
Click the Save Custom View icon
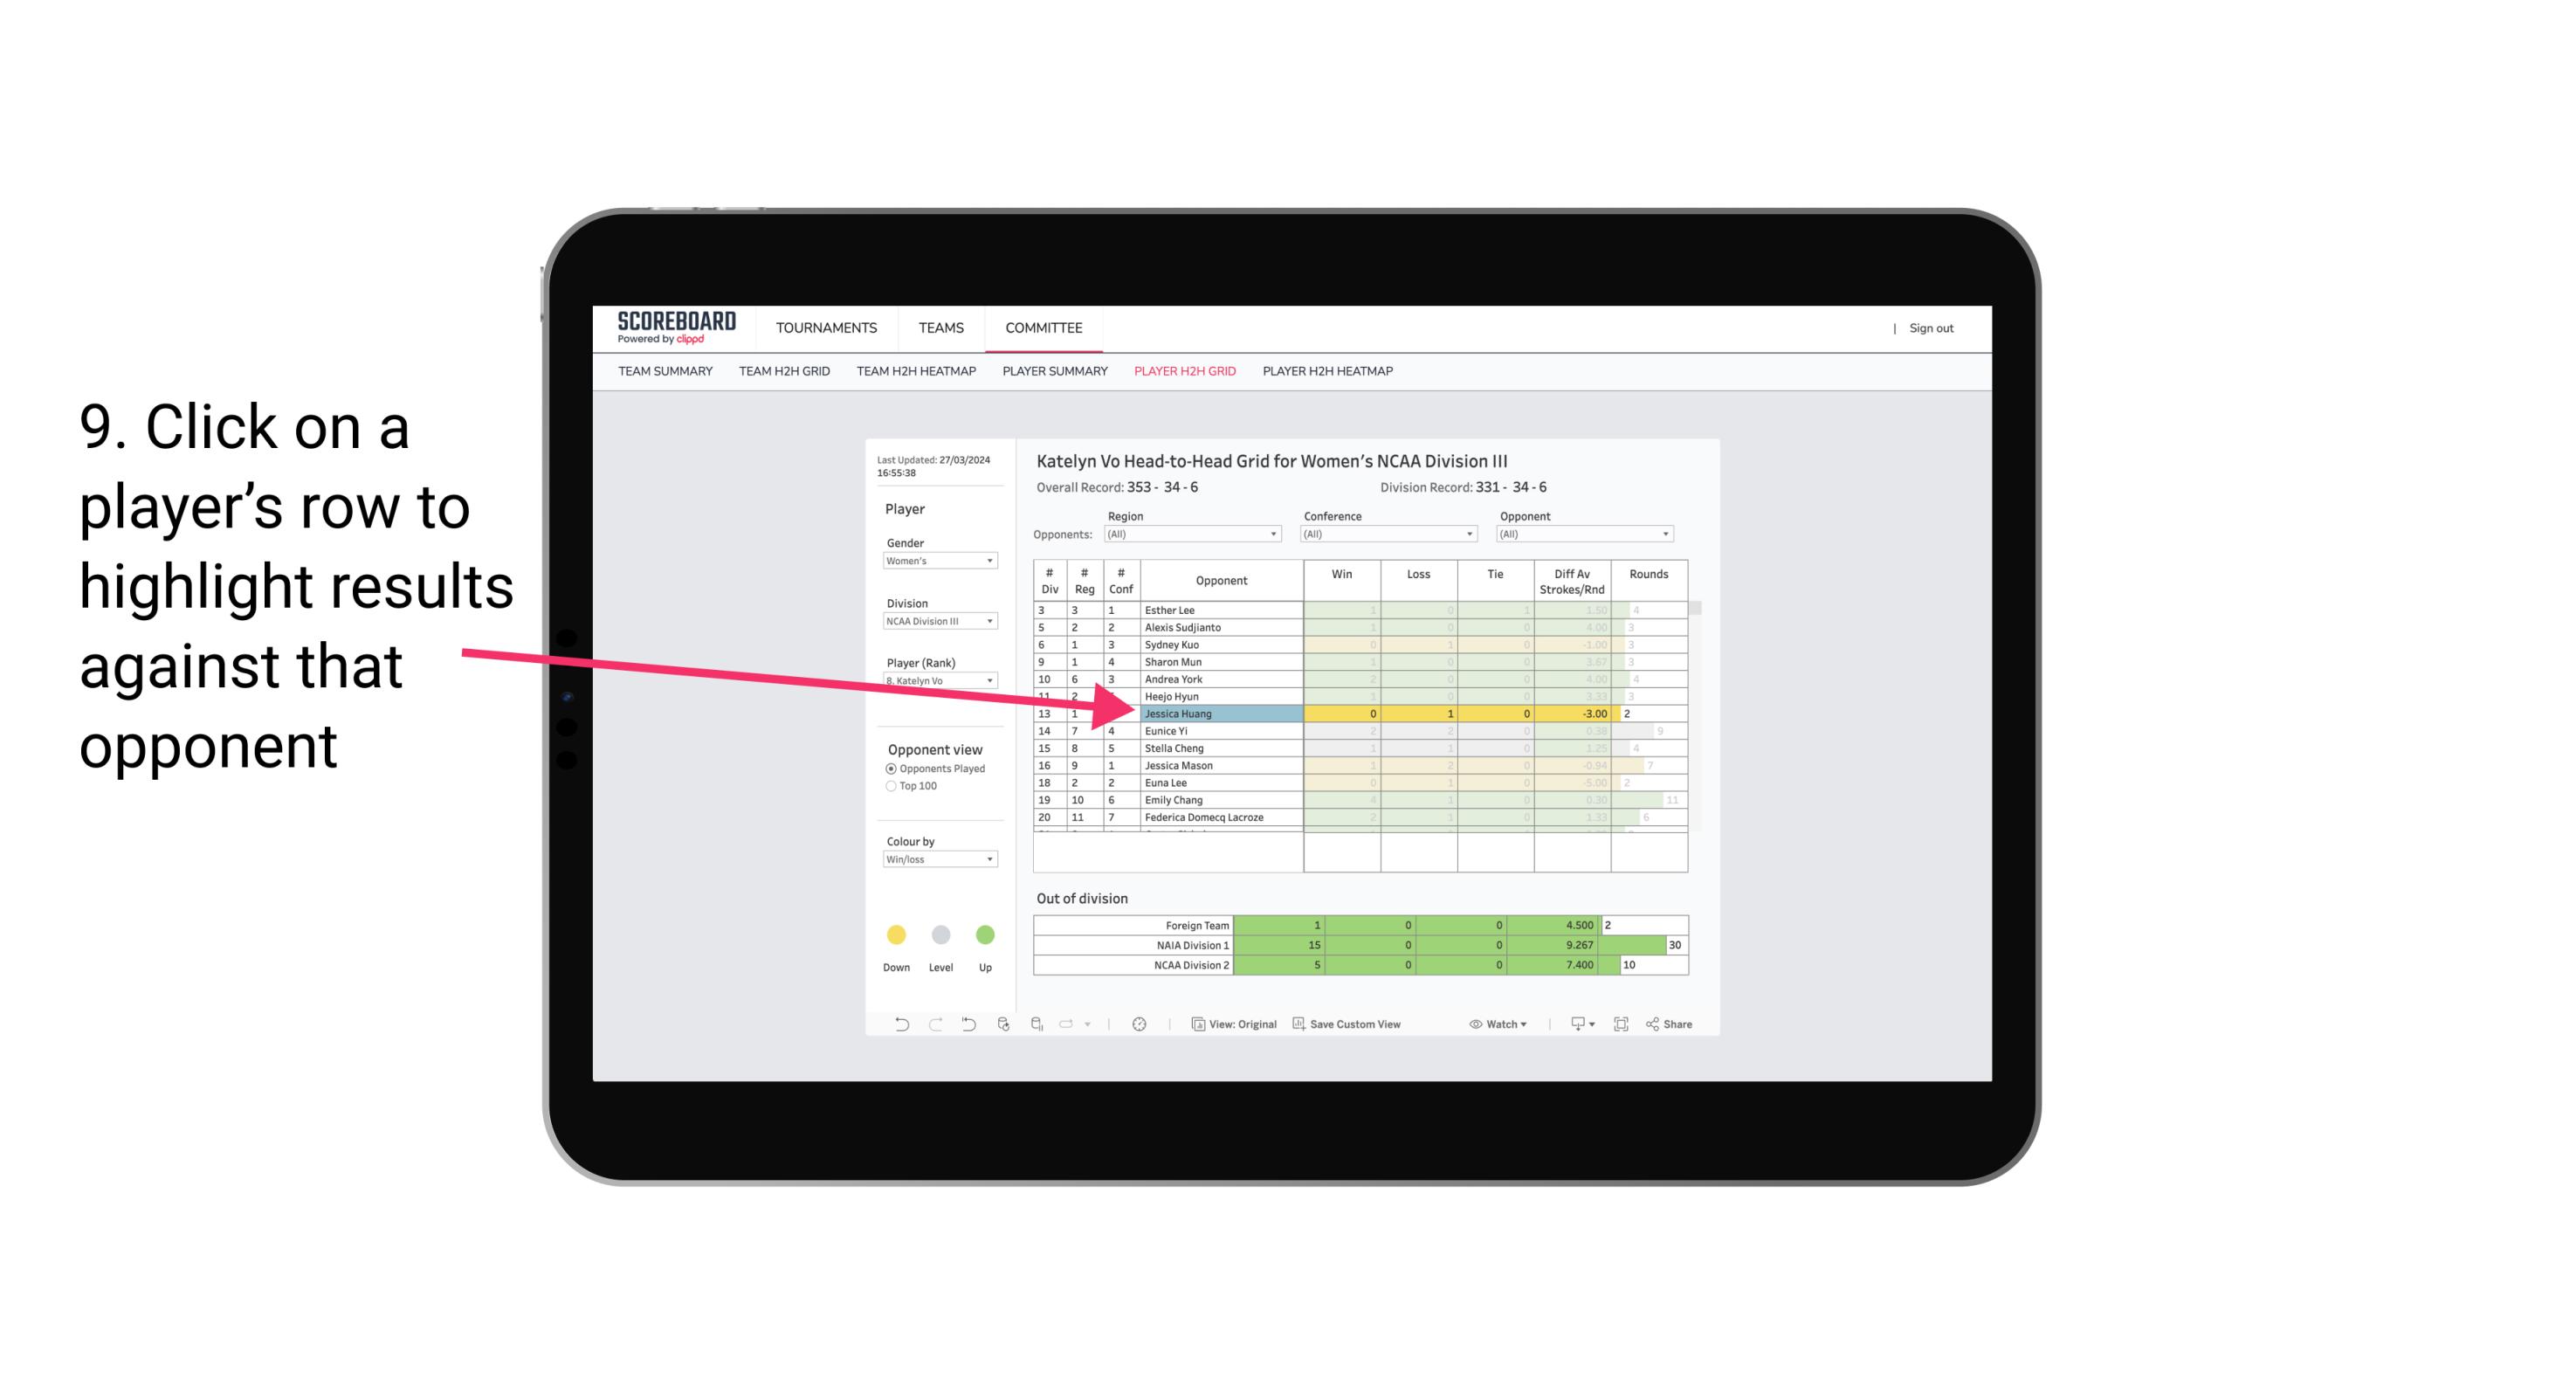coord(1298,1024)
